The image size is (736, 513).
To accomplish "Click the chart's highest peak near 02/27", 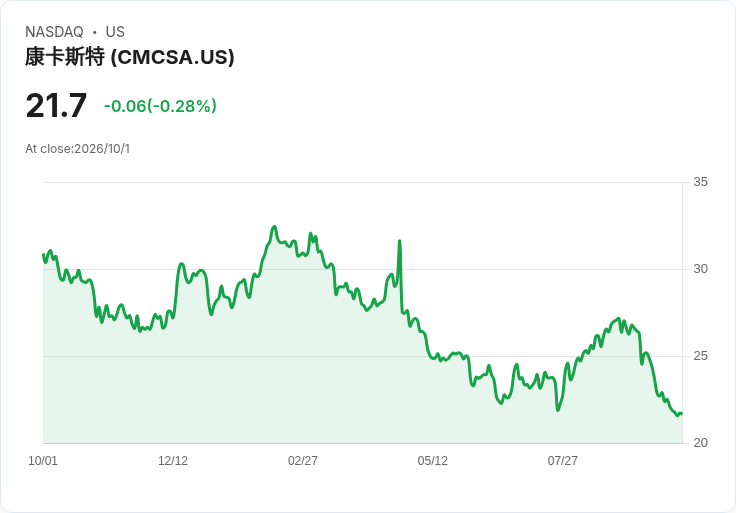I will click(x=275, y=227).
